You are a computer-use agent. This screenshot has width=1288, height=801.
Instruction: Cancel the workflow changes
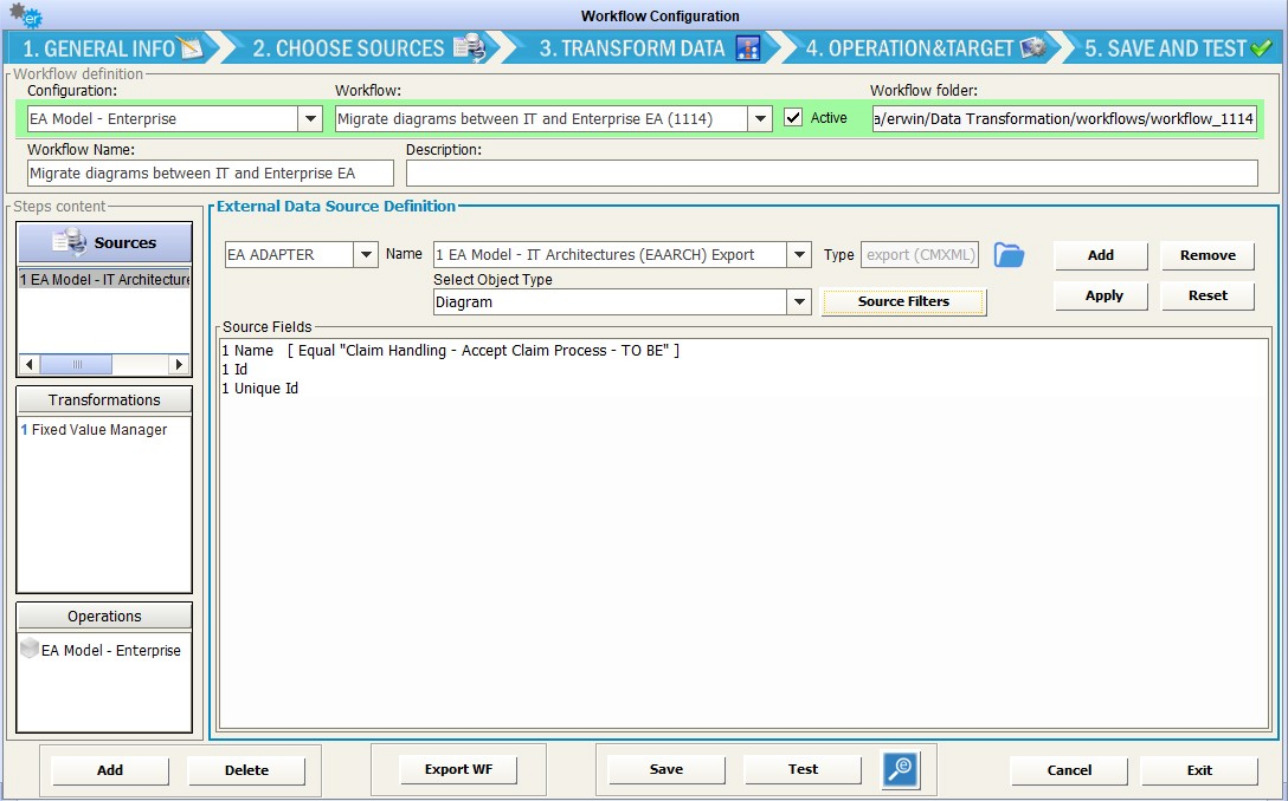[1069, 770]
